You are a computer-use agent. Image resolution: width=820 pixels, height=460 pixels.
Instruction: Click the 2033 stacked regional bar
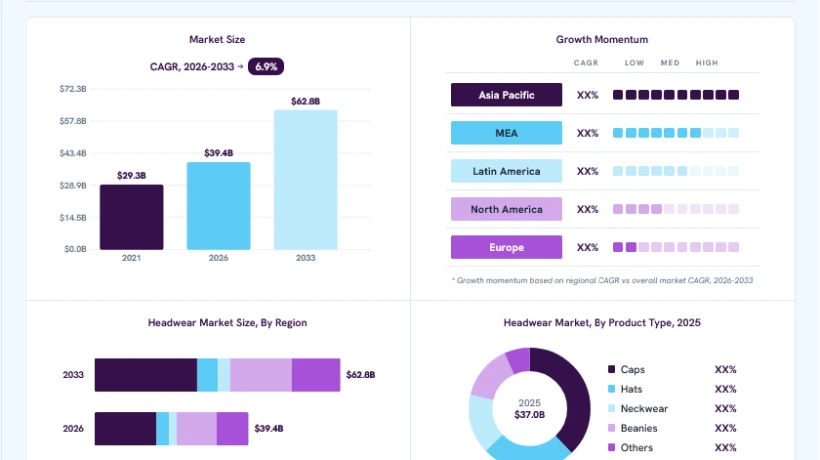(218, 375)
